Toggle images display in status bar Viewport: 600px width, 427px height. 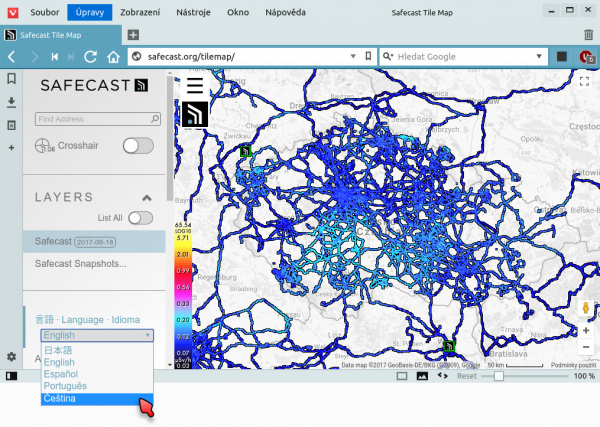tap(422, 376)
